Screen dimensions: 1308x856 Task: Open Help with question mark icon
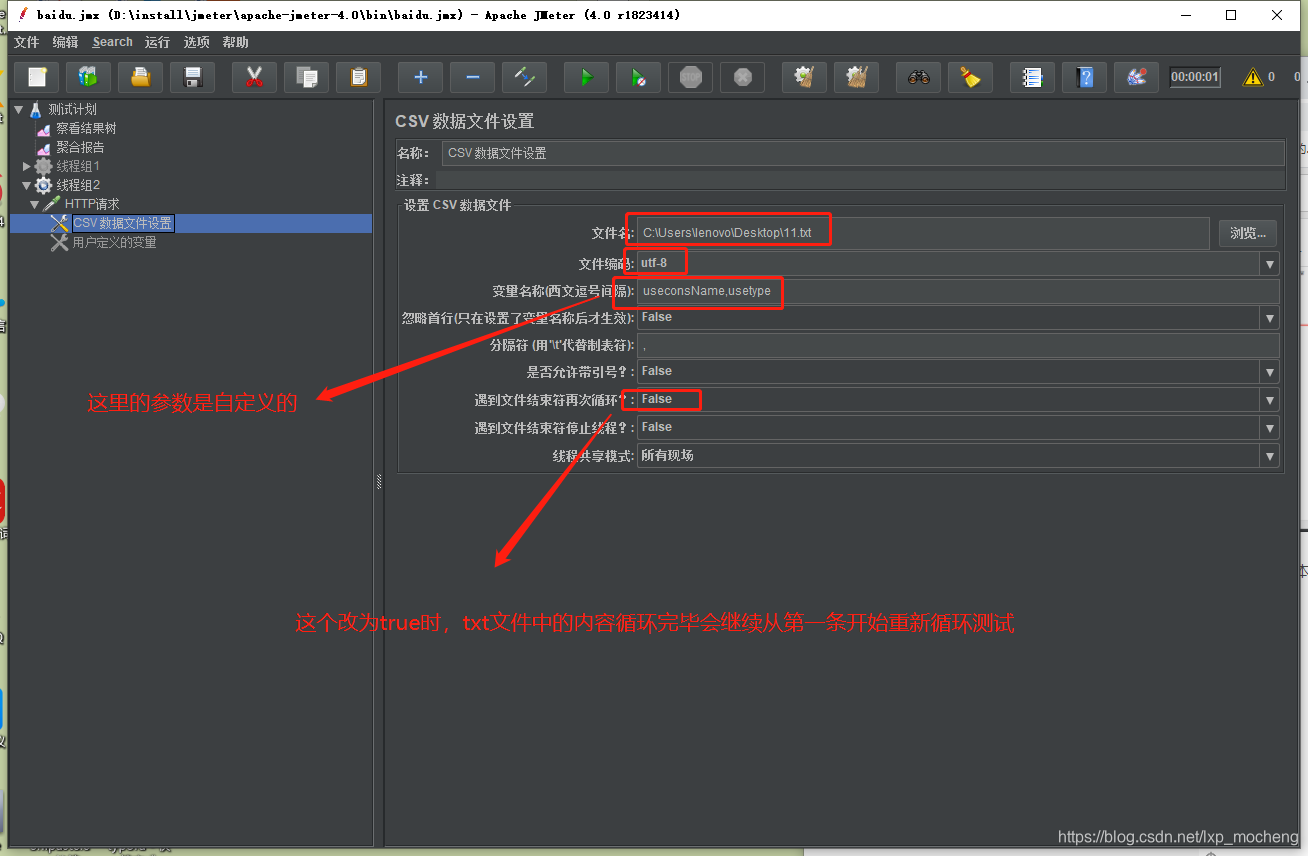pyautogui.click(x=1084, y=77)
